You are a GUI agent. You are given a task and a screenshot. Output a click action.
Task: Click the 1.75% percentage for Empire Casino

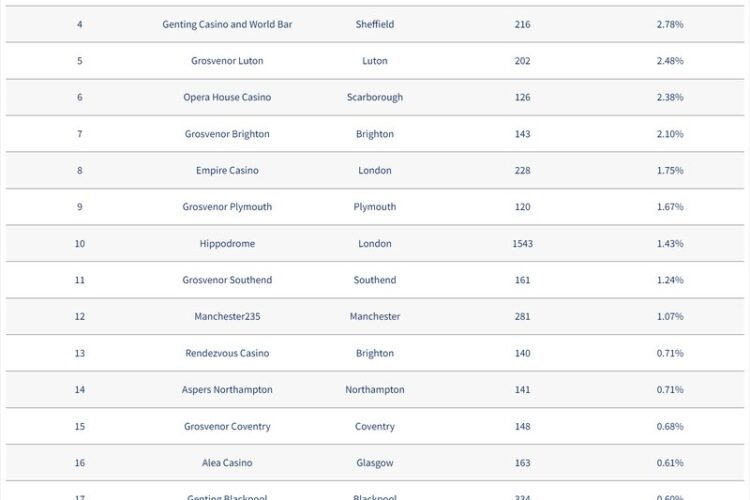pyautogui.click(x=670, y=170)
